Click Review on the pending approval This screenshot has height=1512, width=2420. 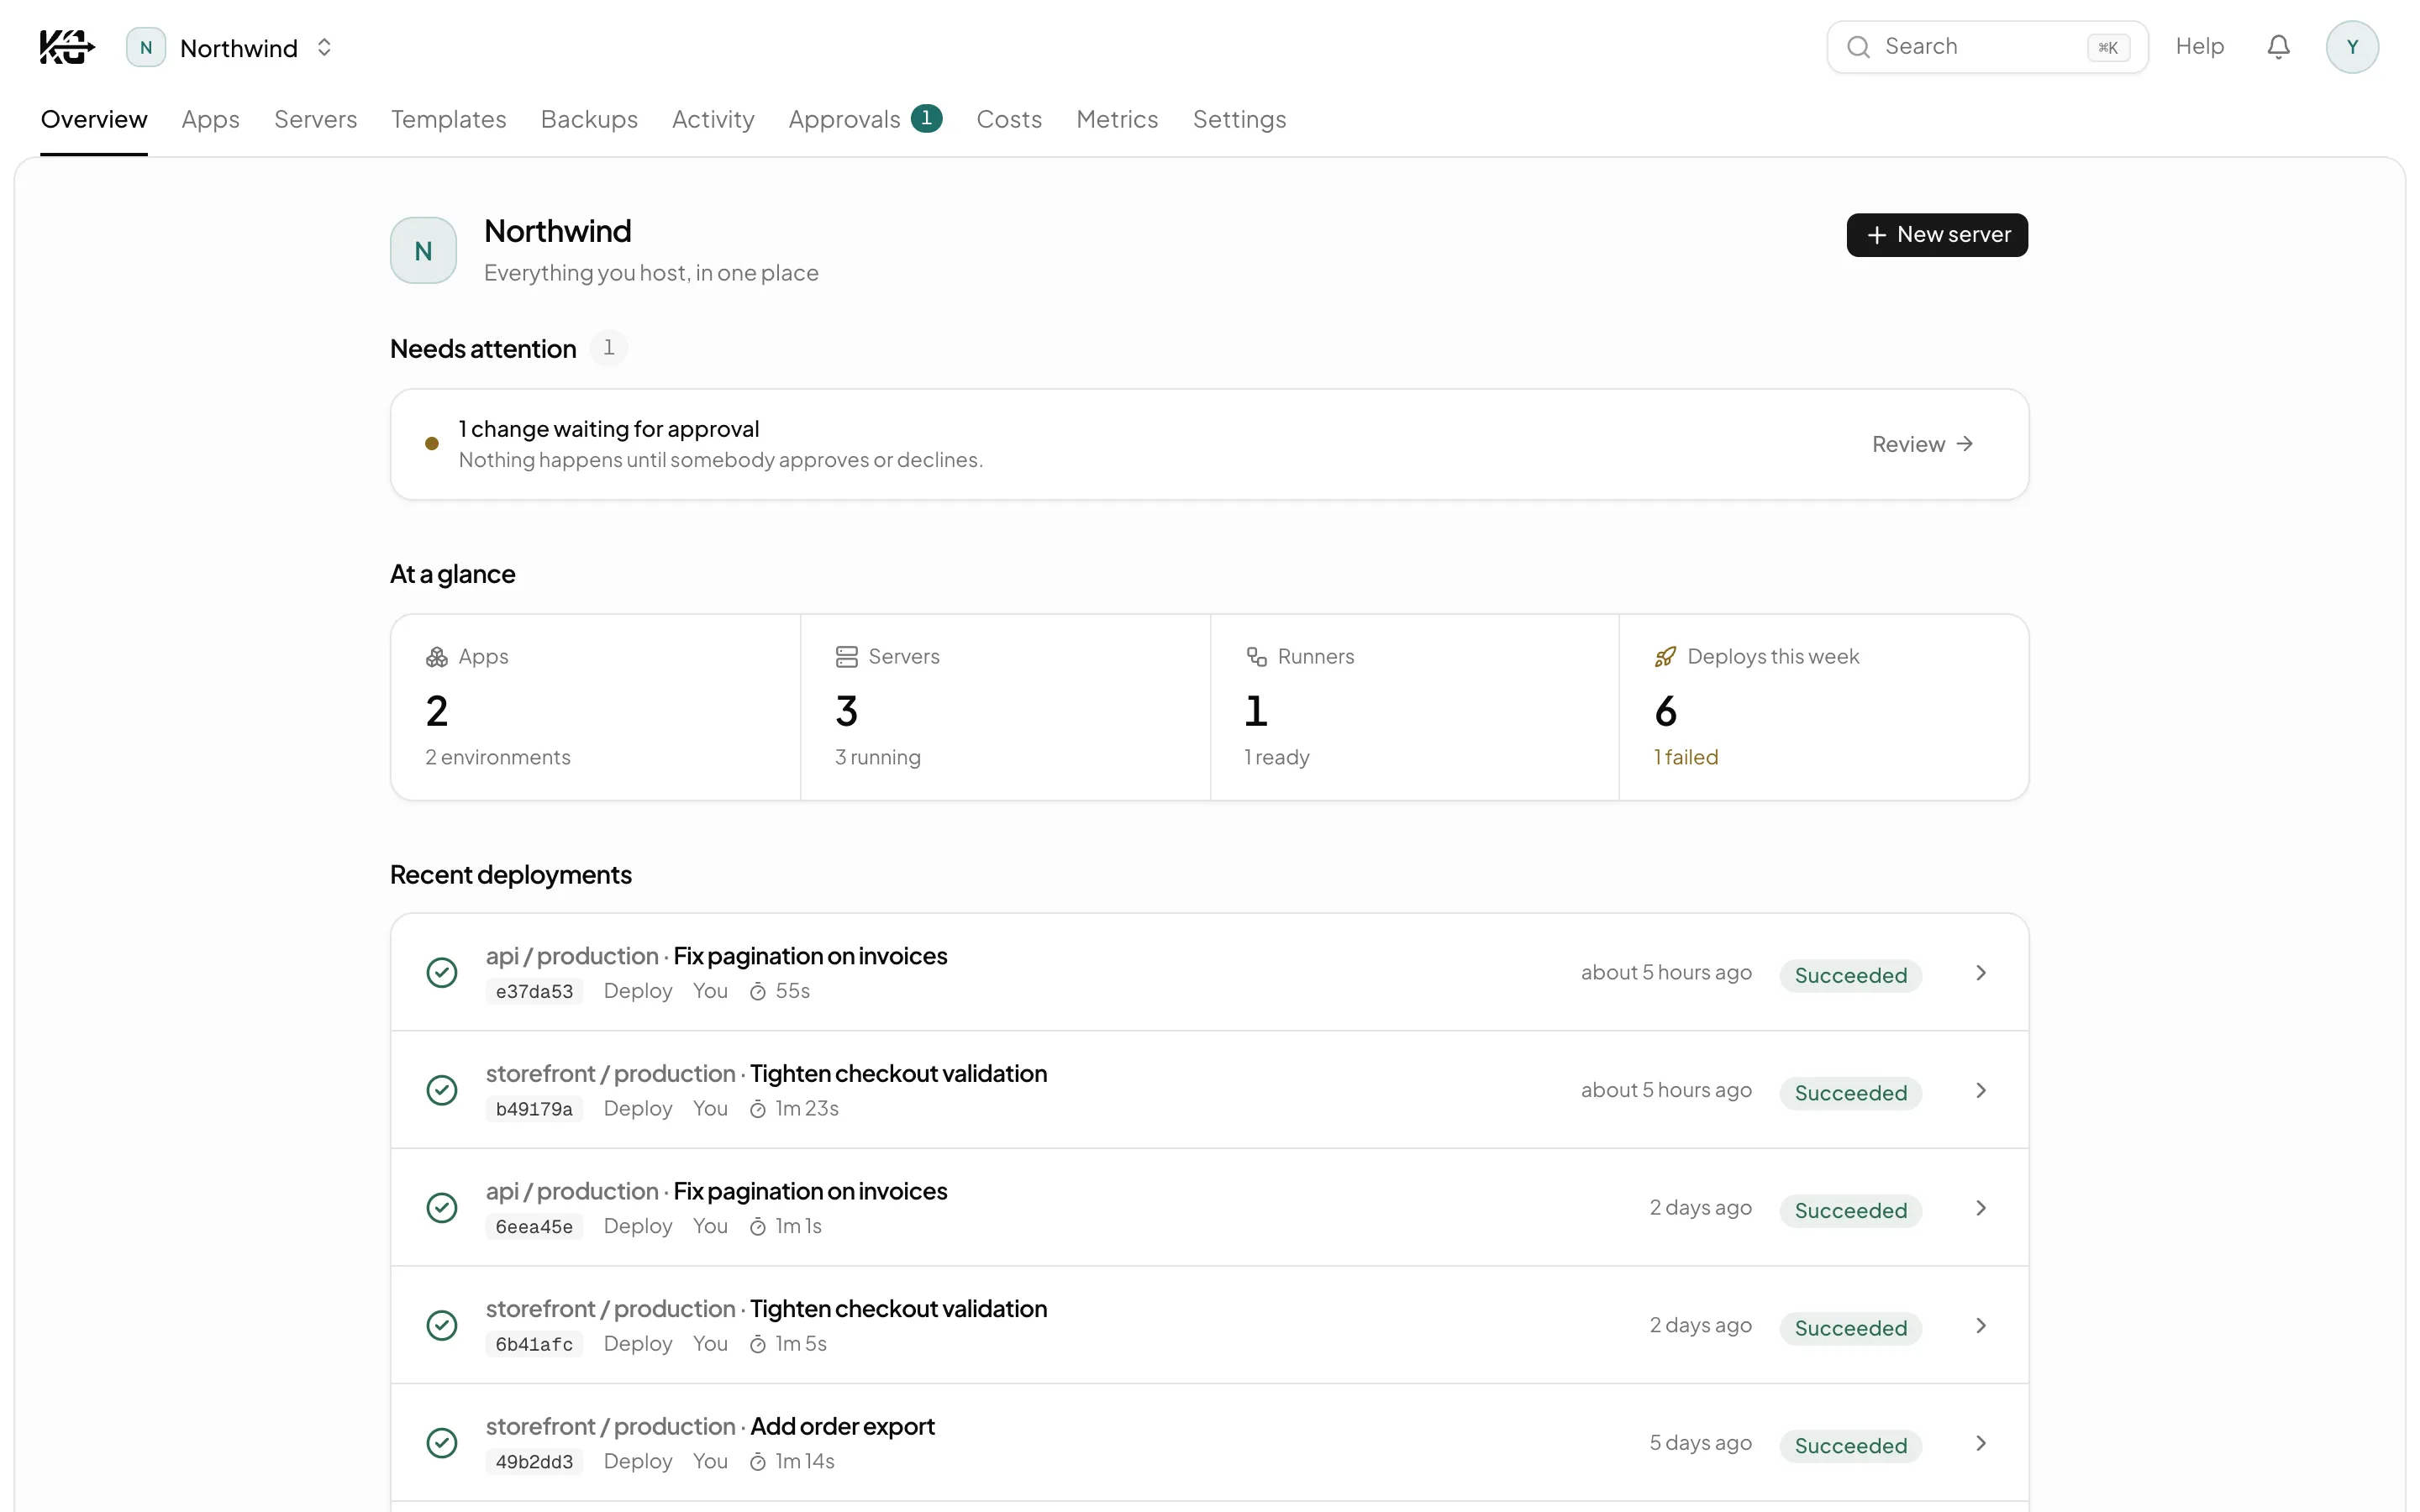(x=1922, y=444)
